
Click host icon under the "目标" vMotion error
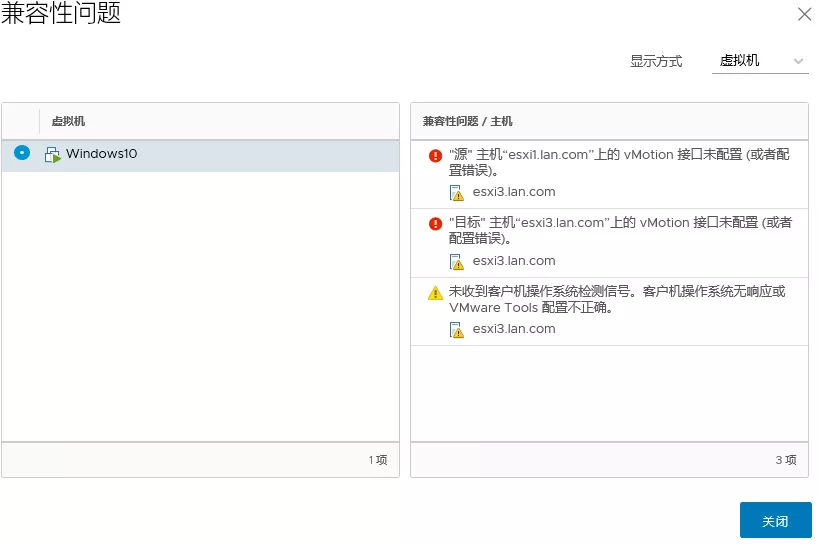(457, 262)
